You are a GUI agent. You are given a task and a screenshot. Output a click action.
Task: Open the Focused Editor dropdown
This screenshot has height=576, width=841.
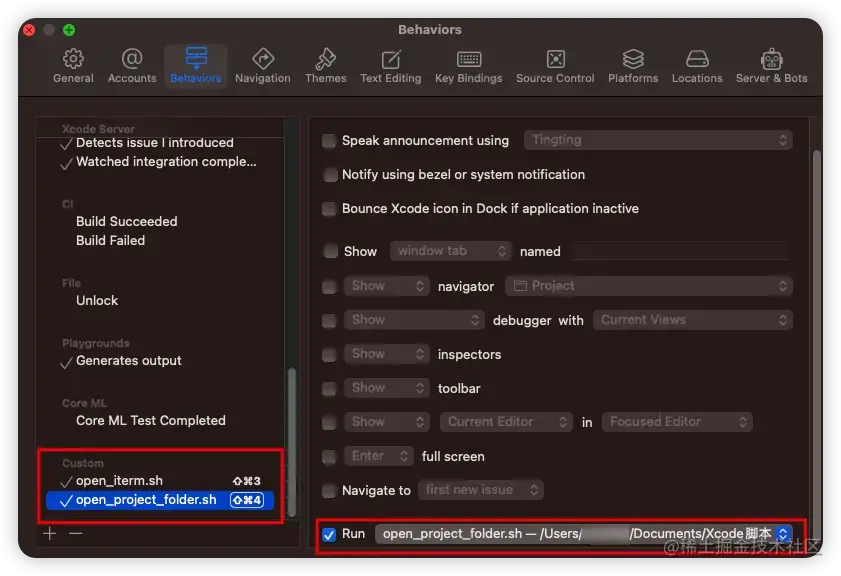[677, 422]
